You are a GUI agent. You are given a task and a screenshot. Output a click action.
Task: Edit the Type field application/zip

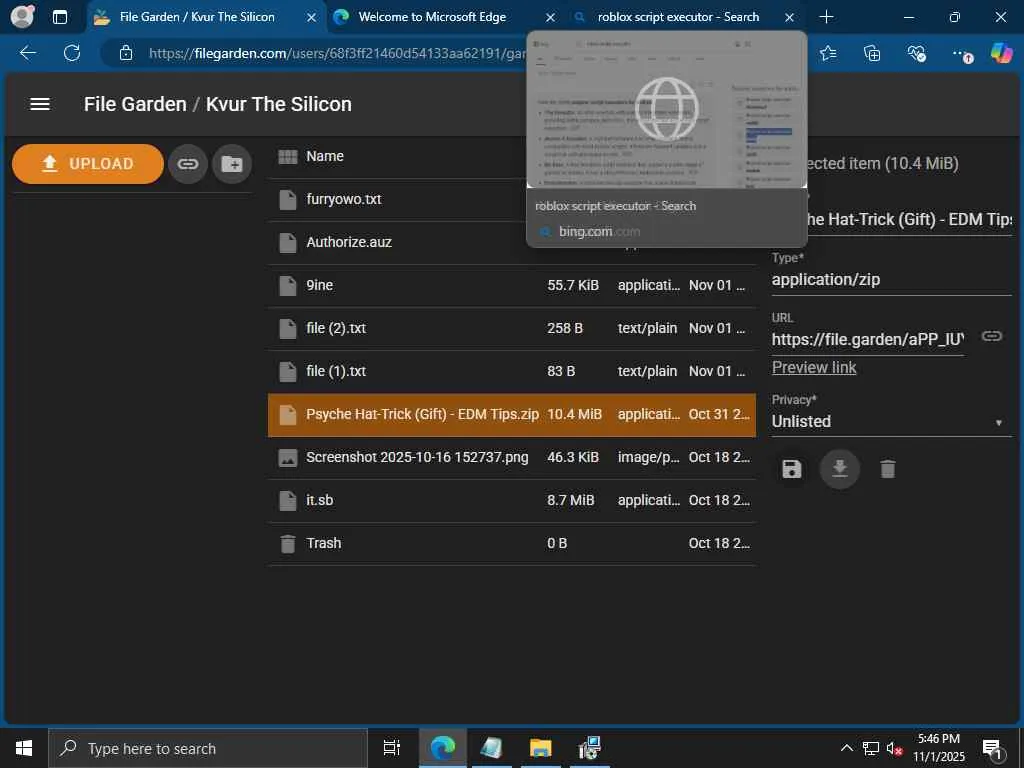click(x=891, y=280)
